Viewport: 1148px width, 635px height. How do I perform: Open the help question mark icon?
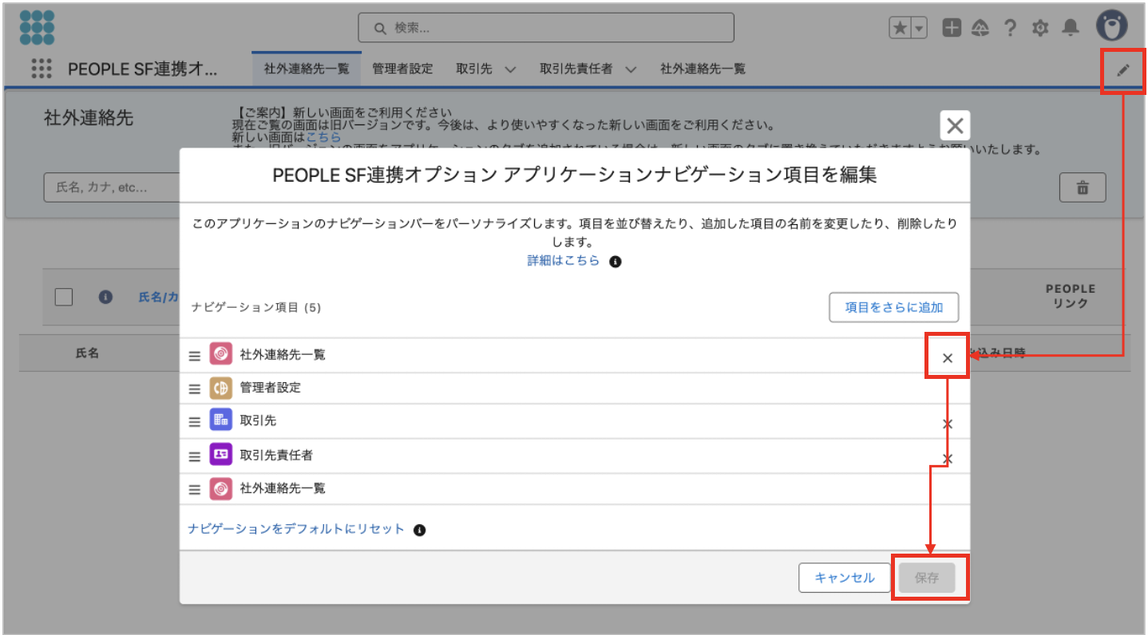(1010, 28)
